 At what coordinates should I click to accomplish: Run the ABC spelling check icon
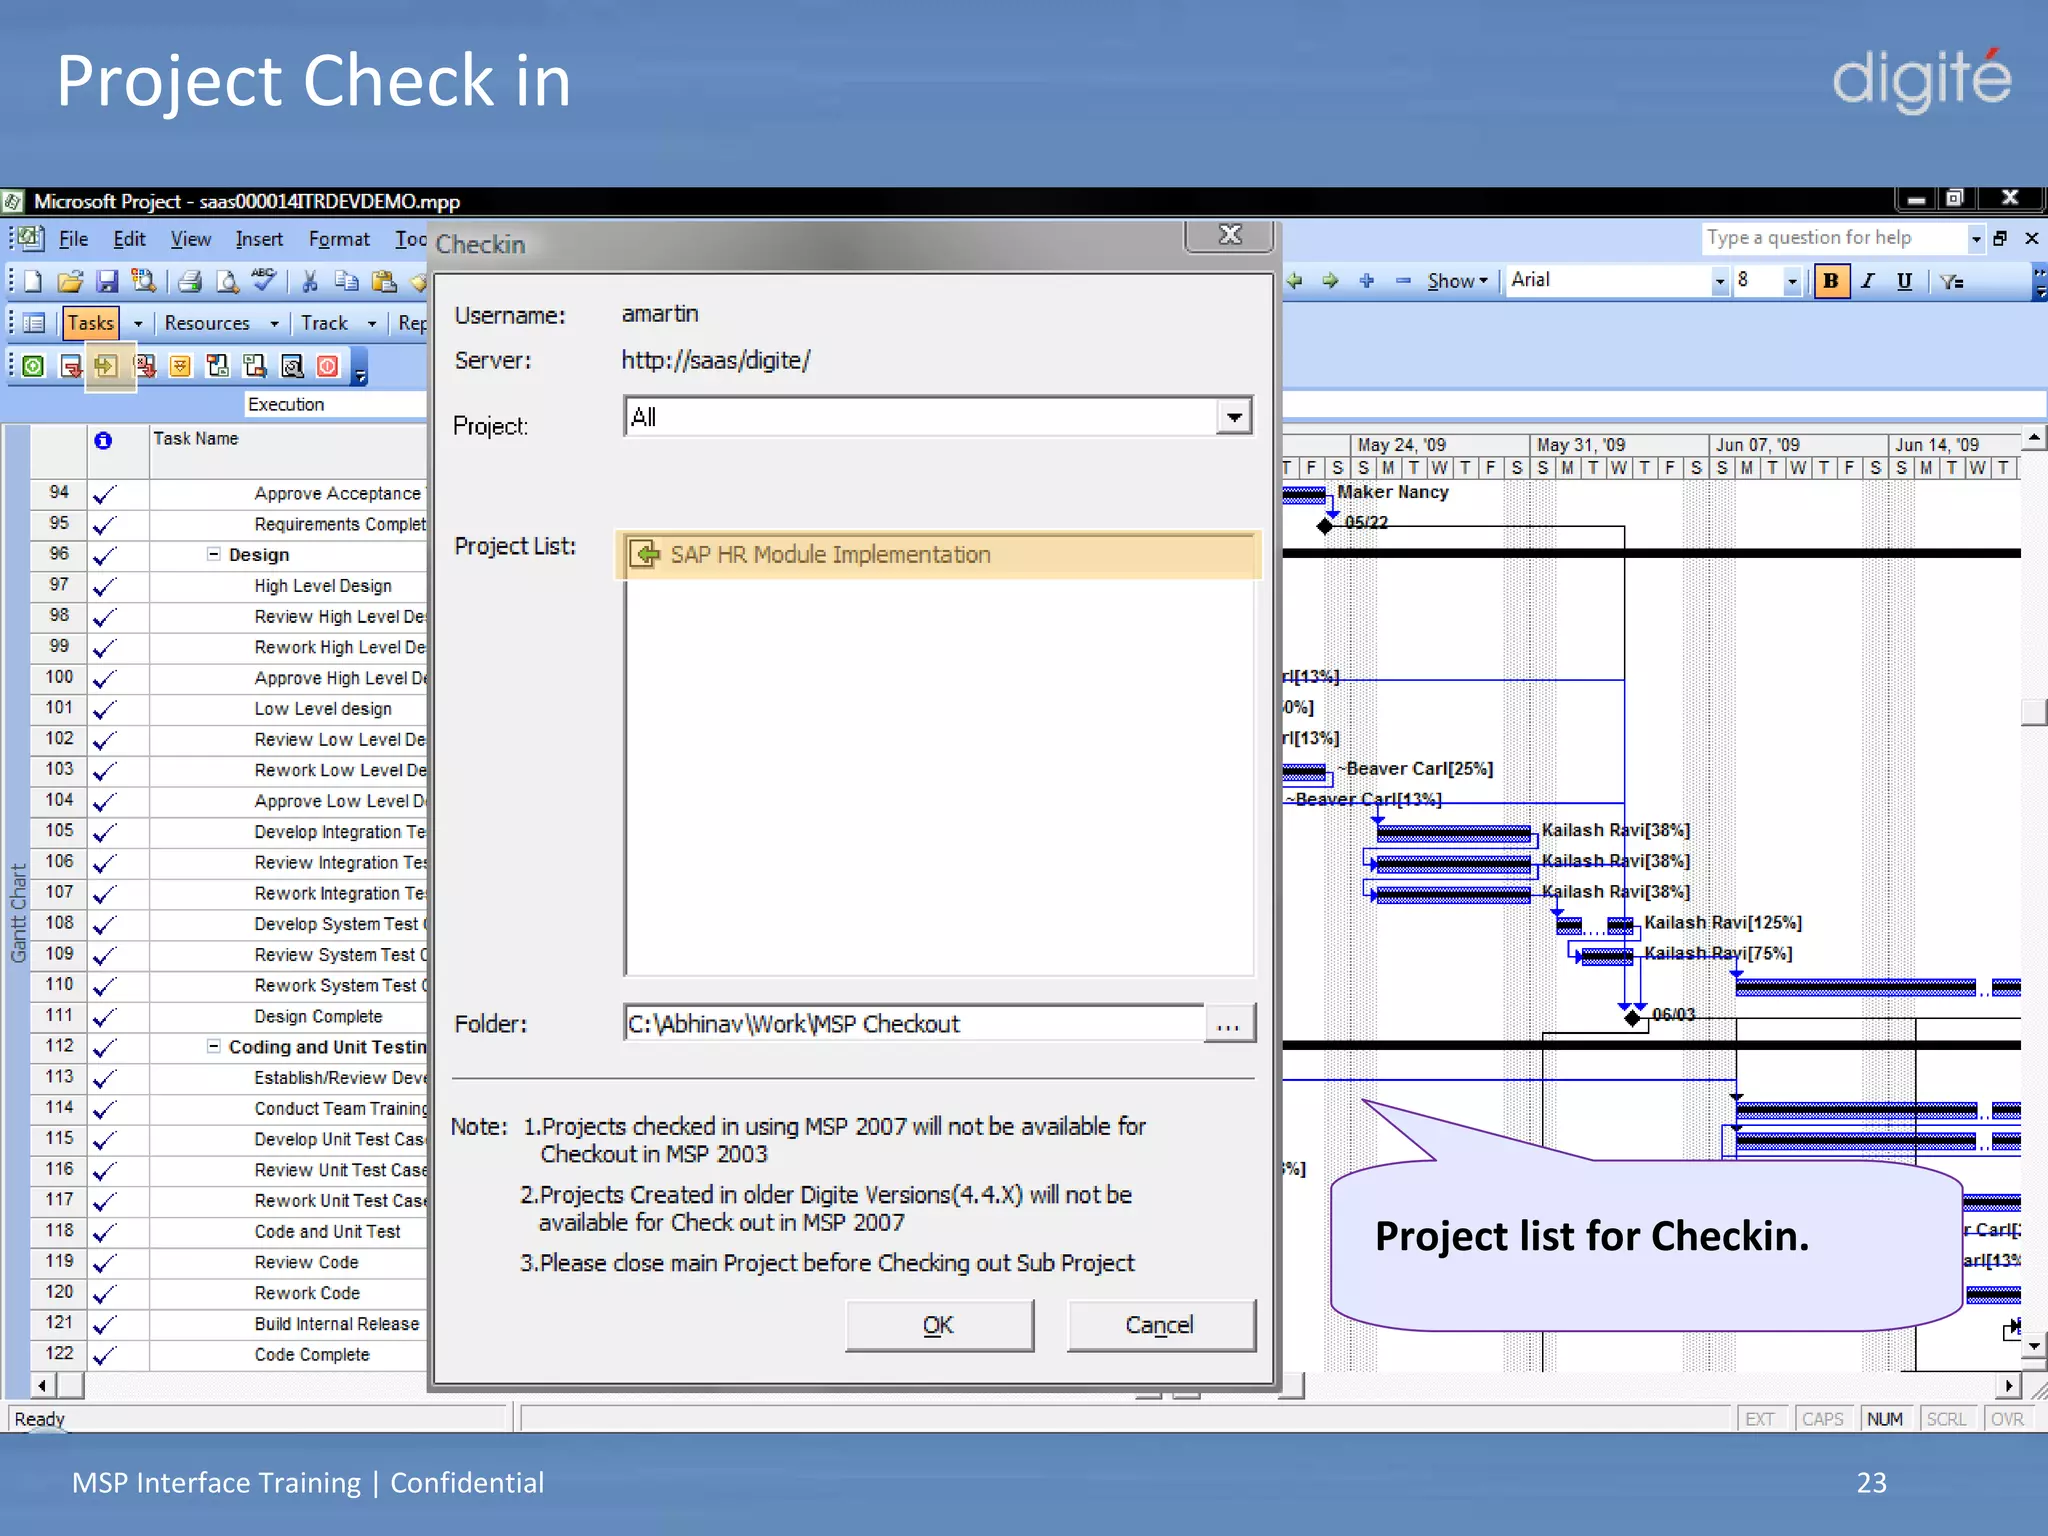[264, 279]
